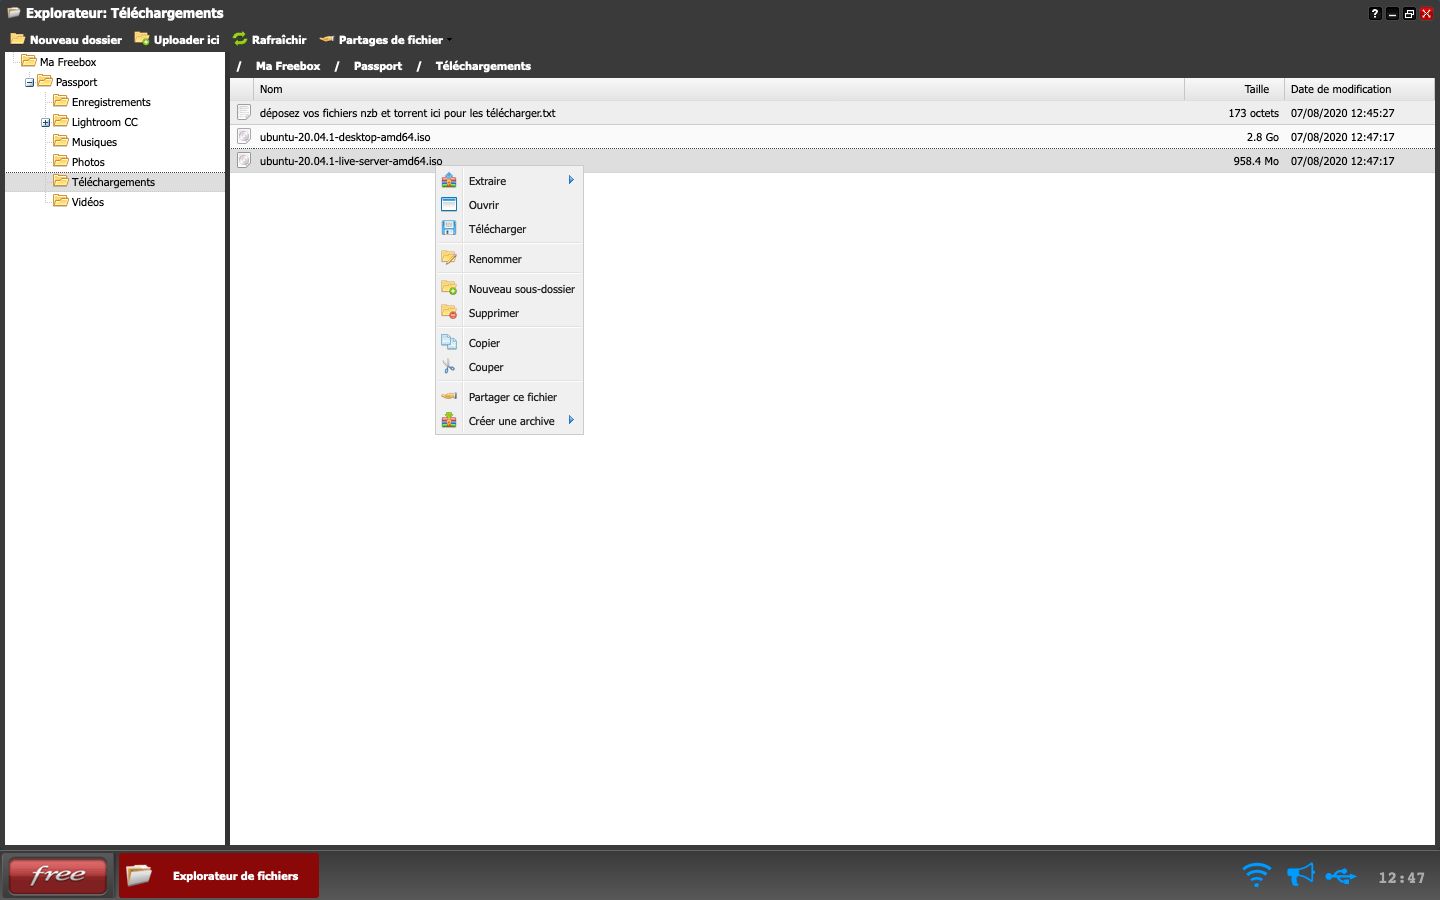Click the Nouveau sous-dossier folder-plus icon
Viewport: 1440px width, 900px height.
(x=449, y=288)
